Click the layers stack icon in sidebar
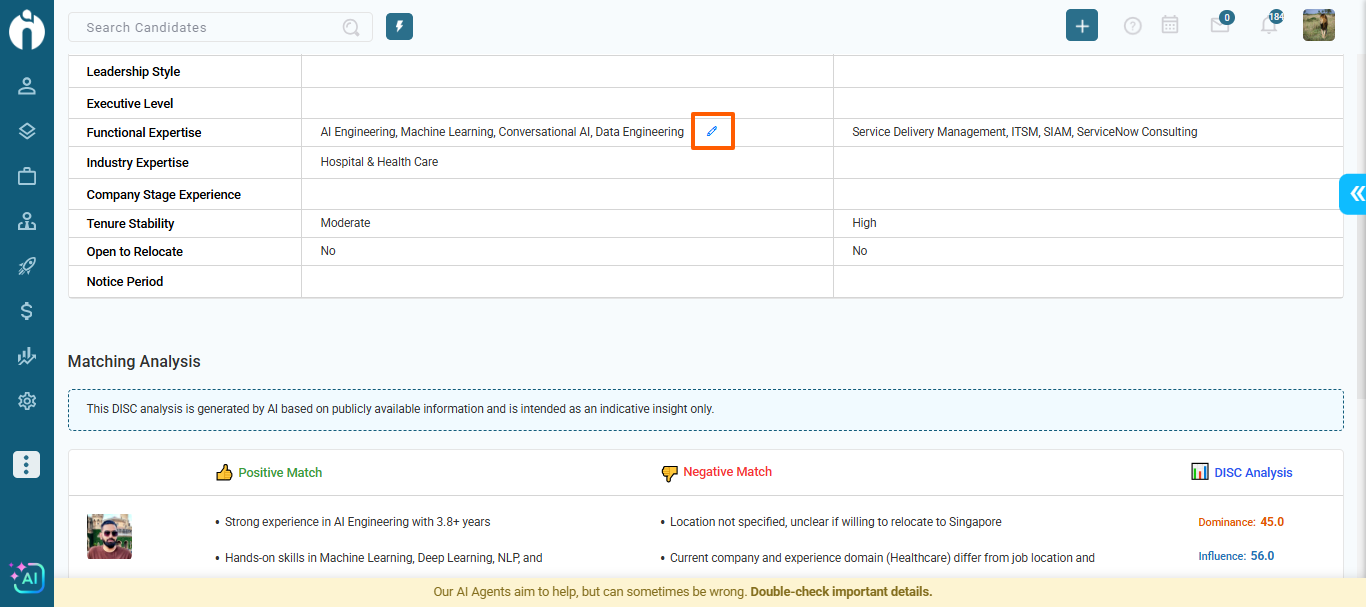1366x607 pixels. (x=27, y=131)
